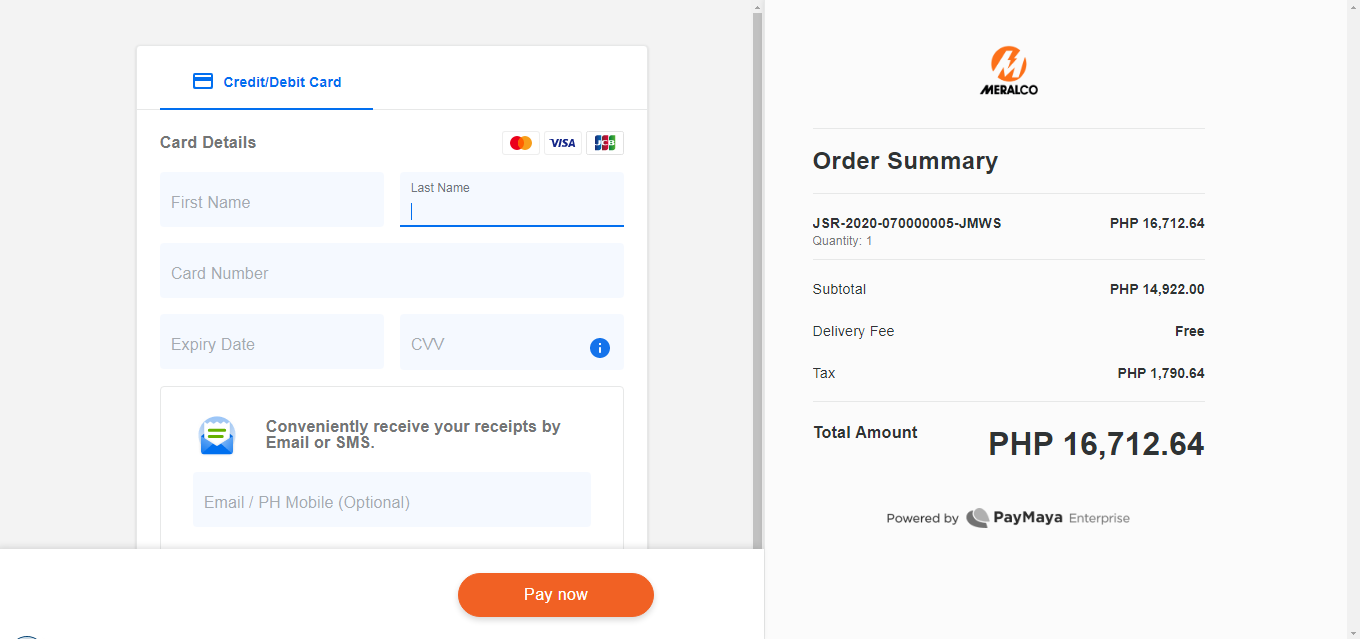Viewport: 1360px width, 639px height.
Task: Click the Expiry Date field
Action: pos(272,342)
